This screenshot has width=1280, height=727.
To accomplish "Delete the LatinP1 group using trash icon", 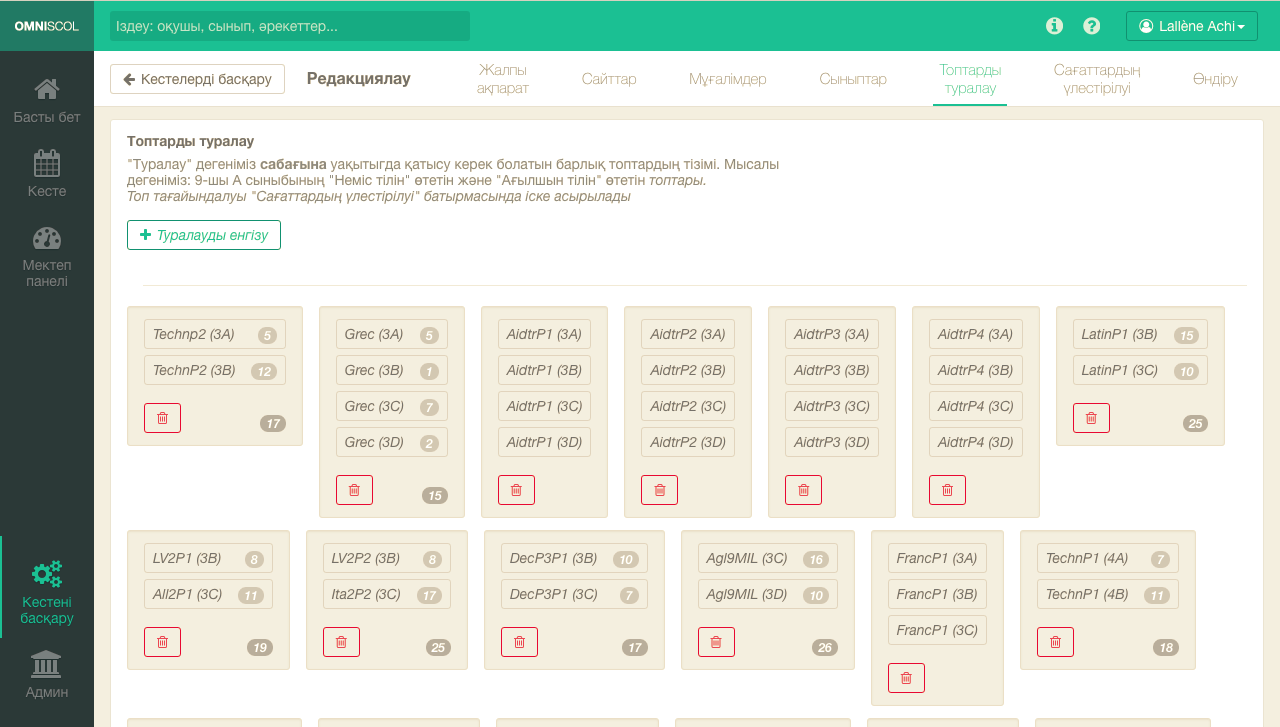I will [x=1091, y=418].
